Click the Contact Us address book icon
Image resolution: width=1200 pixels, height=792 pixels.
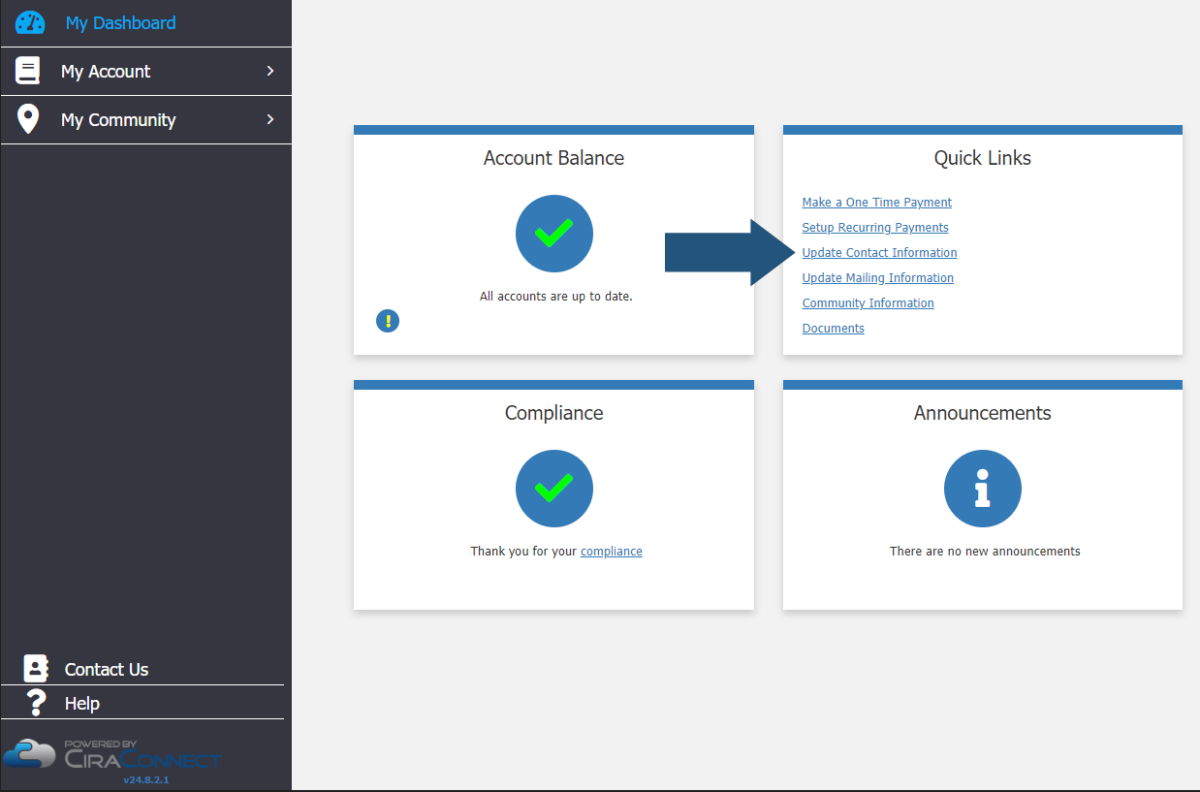point(36,669)
